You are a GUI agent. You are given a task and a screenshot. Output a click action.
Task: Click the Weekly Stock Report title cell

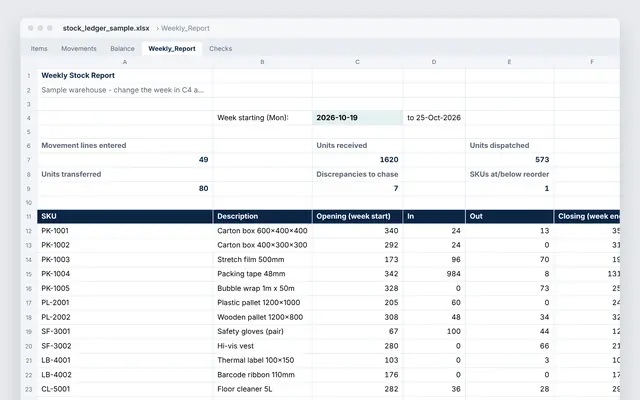[x=125, y=76]
